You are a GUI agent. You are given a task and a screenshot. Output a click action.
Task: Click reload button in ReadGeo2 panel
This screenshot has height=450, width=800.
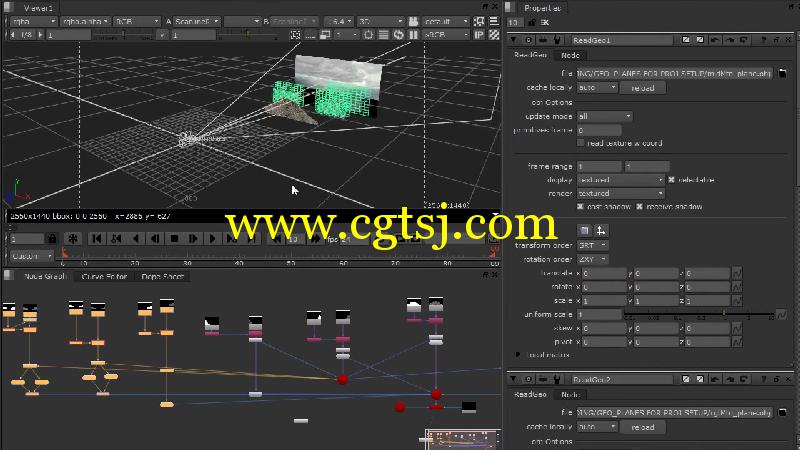pos(643,427)
